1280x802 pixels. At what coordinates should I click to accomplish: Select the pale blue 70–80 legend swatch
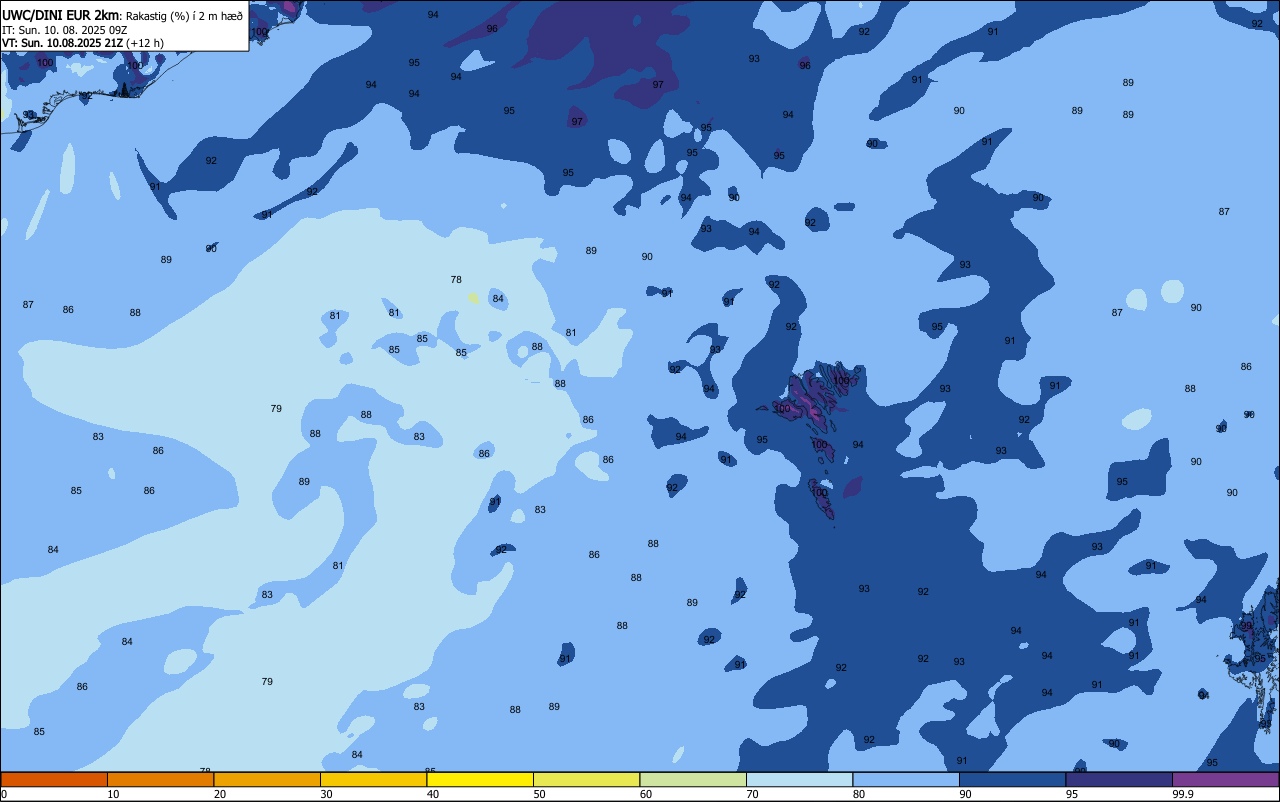click(799, 779)
